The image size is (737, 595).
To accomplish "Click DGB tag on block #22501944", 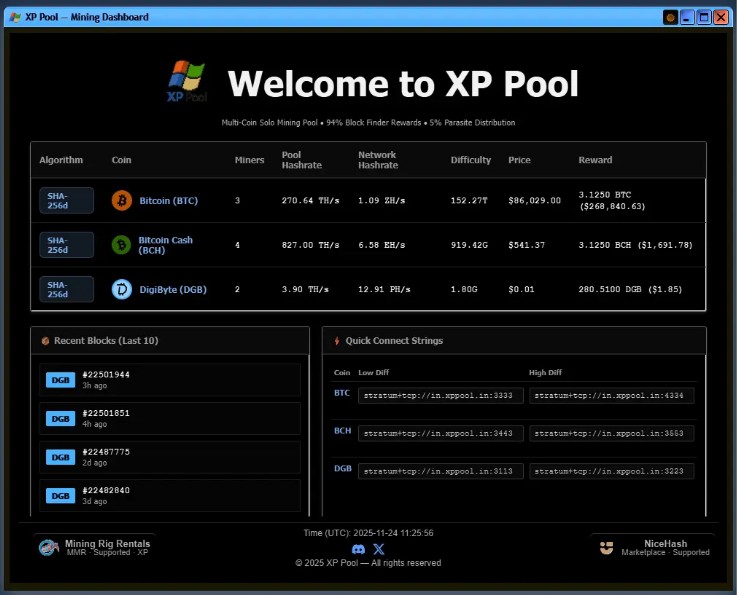I will click(60, 380).
